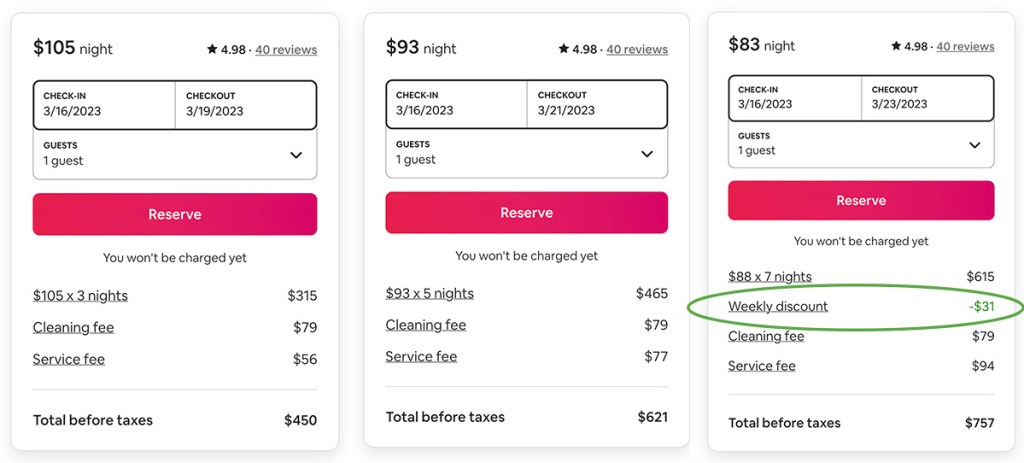Open 40 reviews link in $83 card
The image size is (1024, 463).
coord(965,46)
